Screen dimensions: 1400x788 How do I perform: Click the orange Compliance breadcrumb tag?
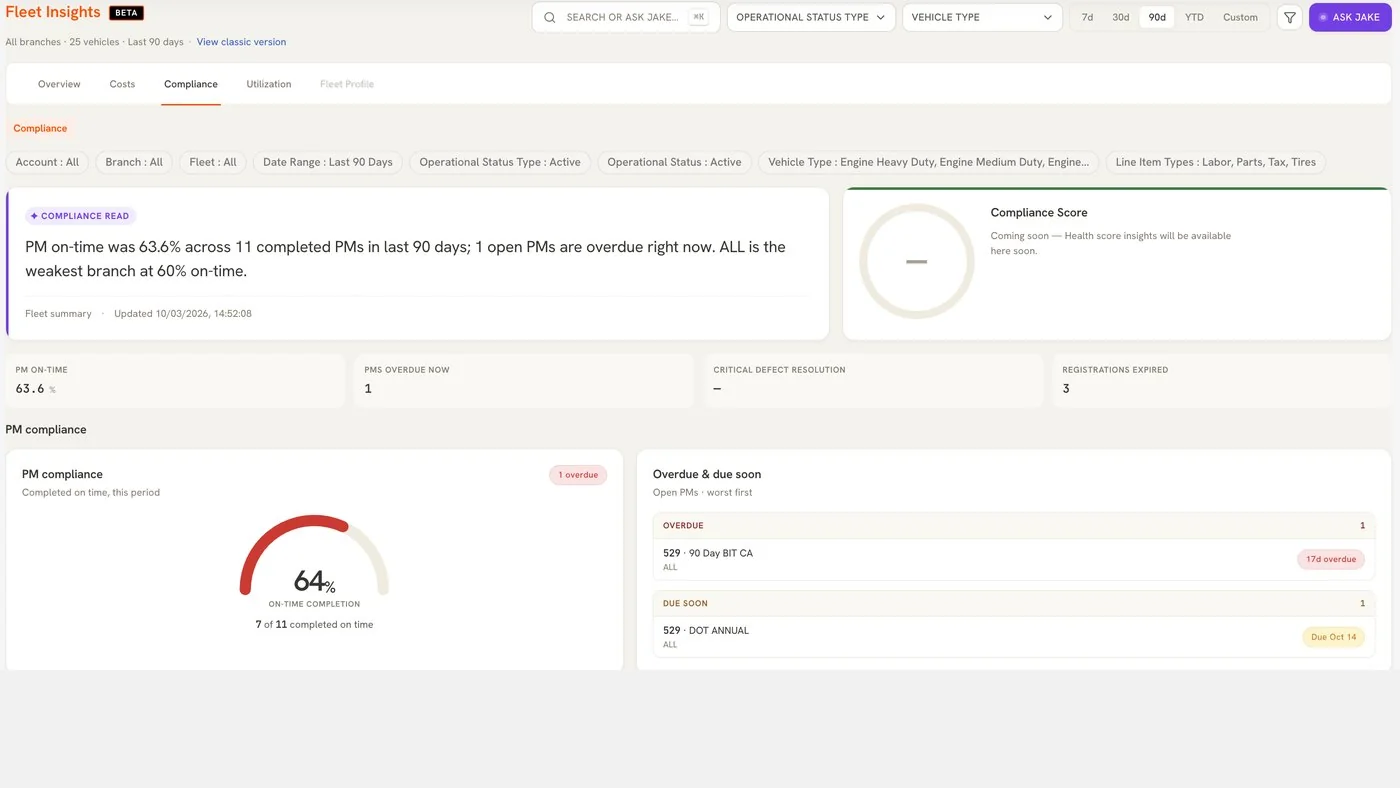point(40,128)
